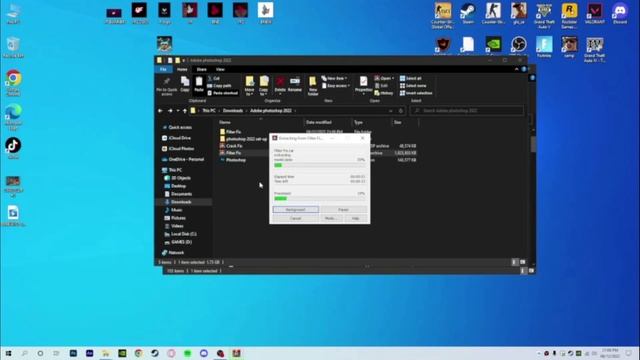Image resolution: width=640 pixels, height=360 pixels.
Task: Open the Steam desktop shortcut
Action: click(x=468, y=13)
